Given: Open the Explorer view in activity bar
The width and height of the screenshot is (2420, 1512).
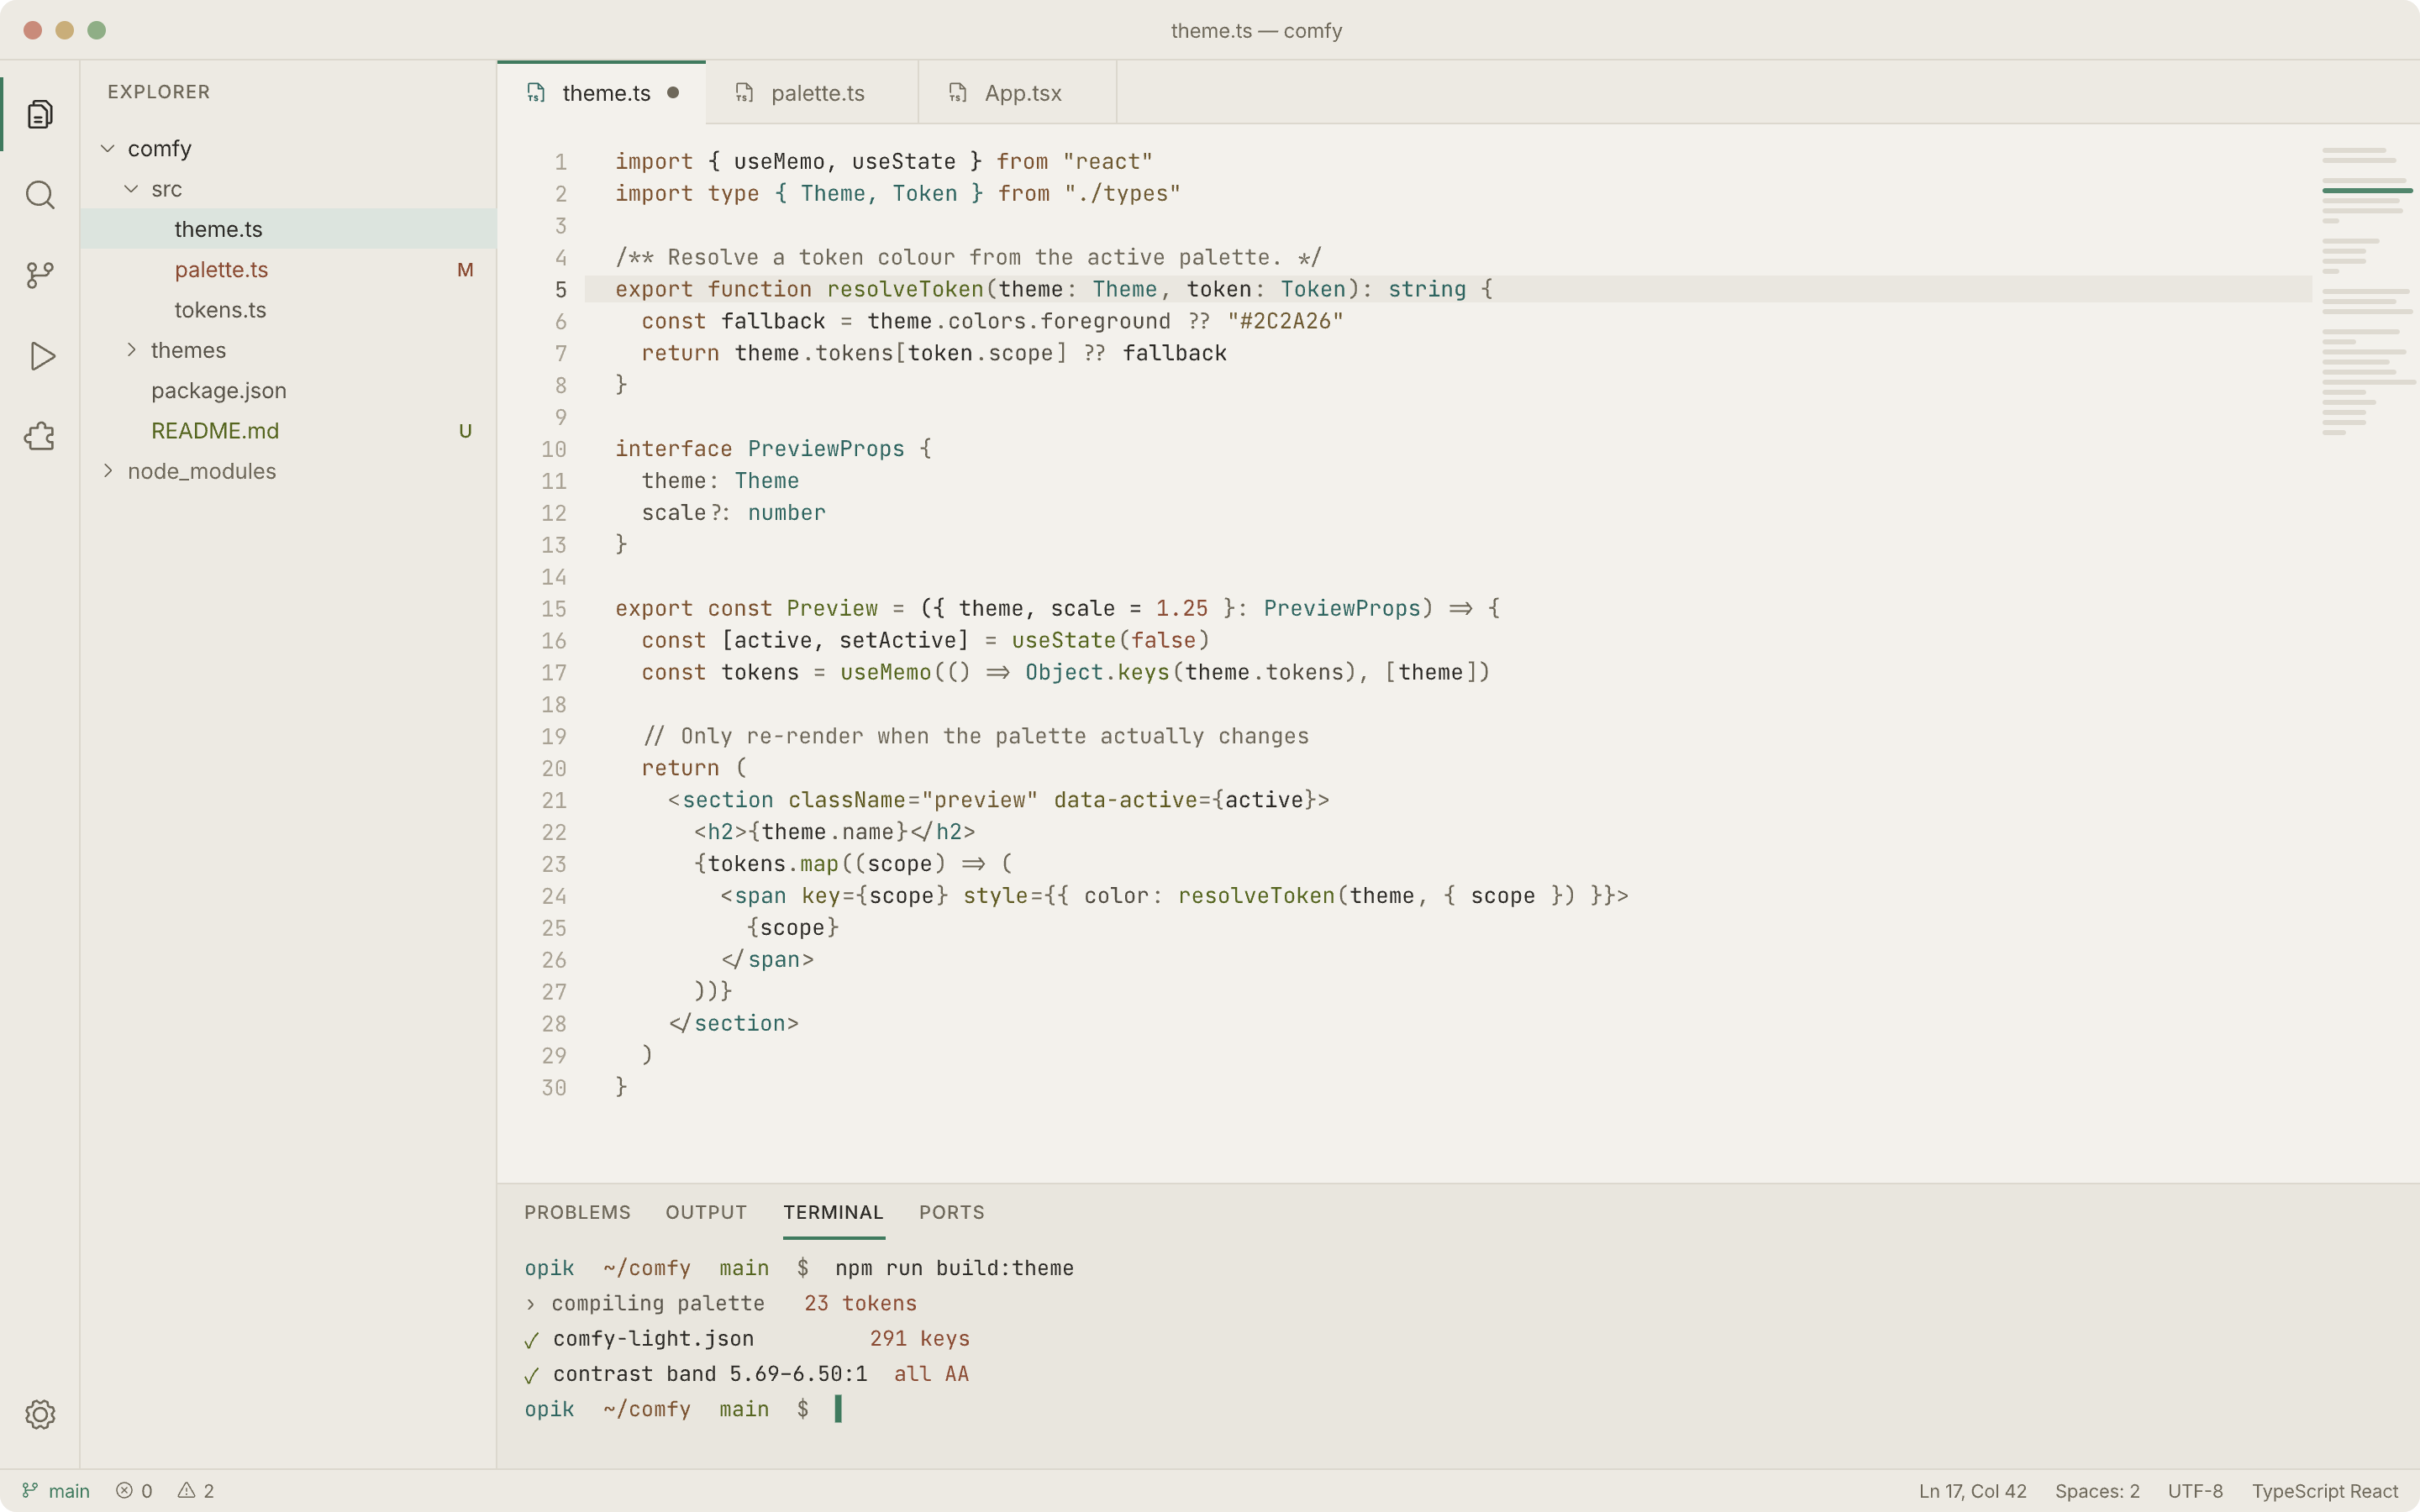Looking at the screenshot, I should pyautogui.click(x=40, y=114).
